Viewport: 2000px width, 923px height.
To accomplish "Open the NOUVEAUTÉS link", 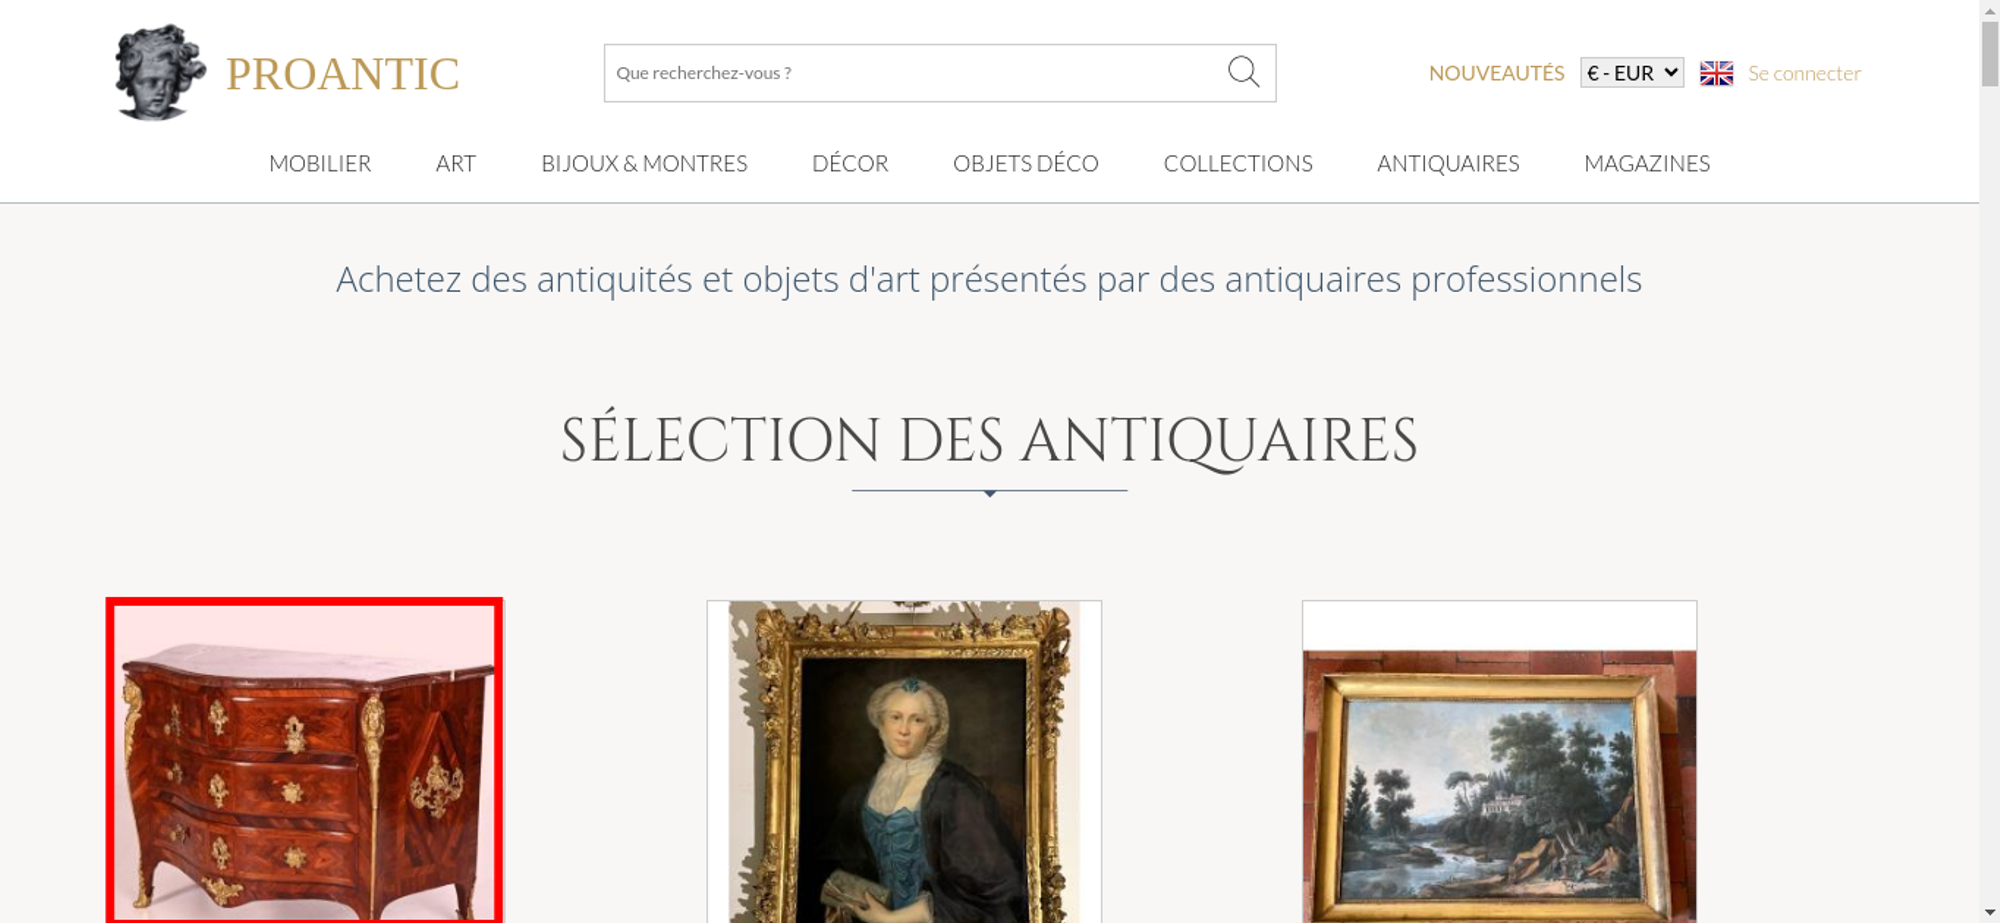I will pyautogui.click(x=1496, y=73).
